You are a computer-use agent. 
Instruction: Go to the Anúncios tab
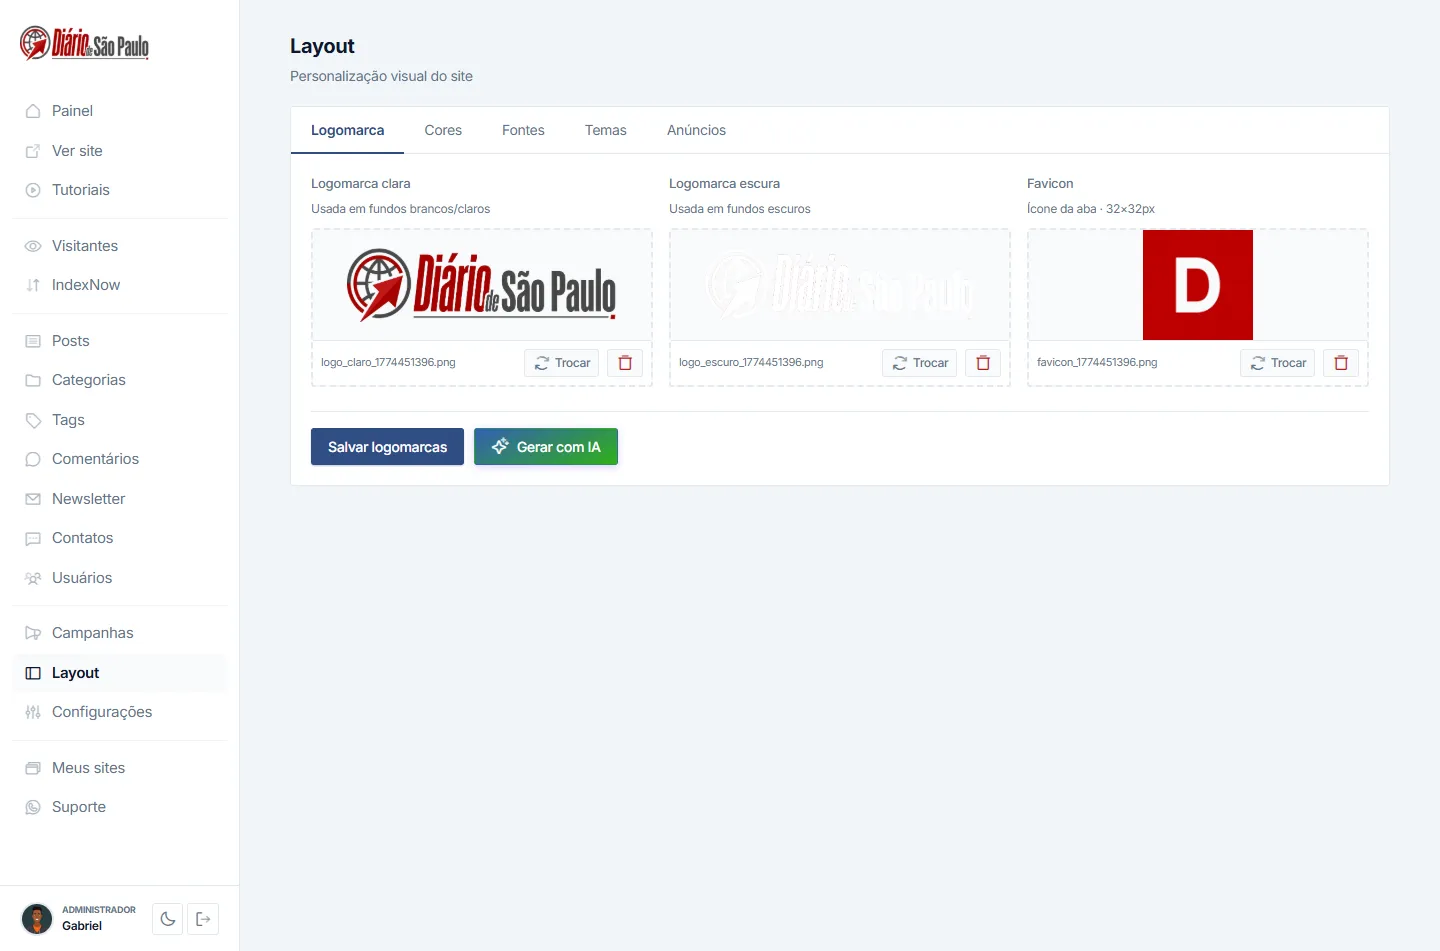coord(696,130)
